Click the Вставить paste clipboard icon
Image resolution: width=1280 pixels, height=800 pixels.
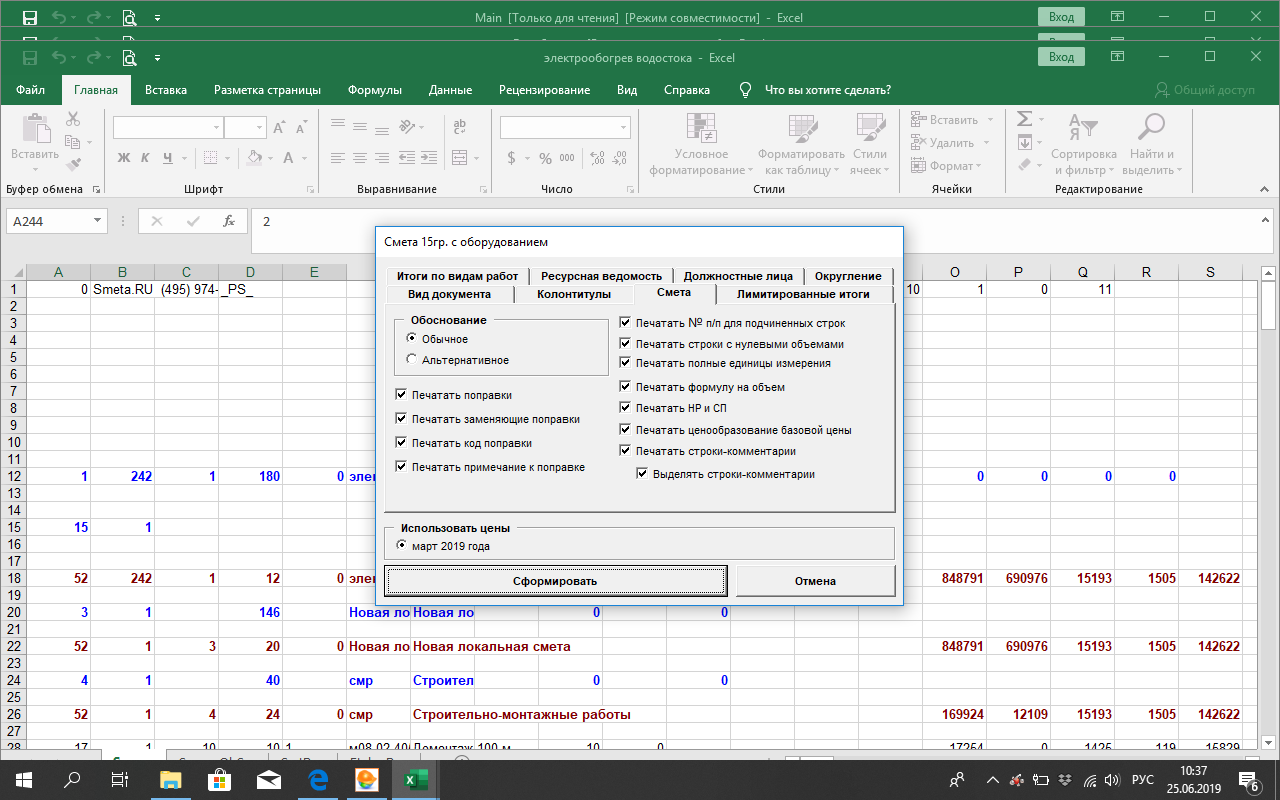point(35,128)
